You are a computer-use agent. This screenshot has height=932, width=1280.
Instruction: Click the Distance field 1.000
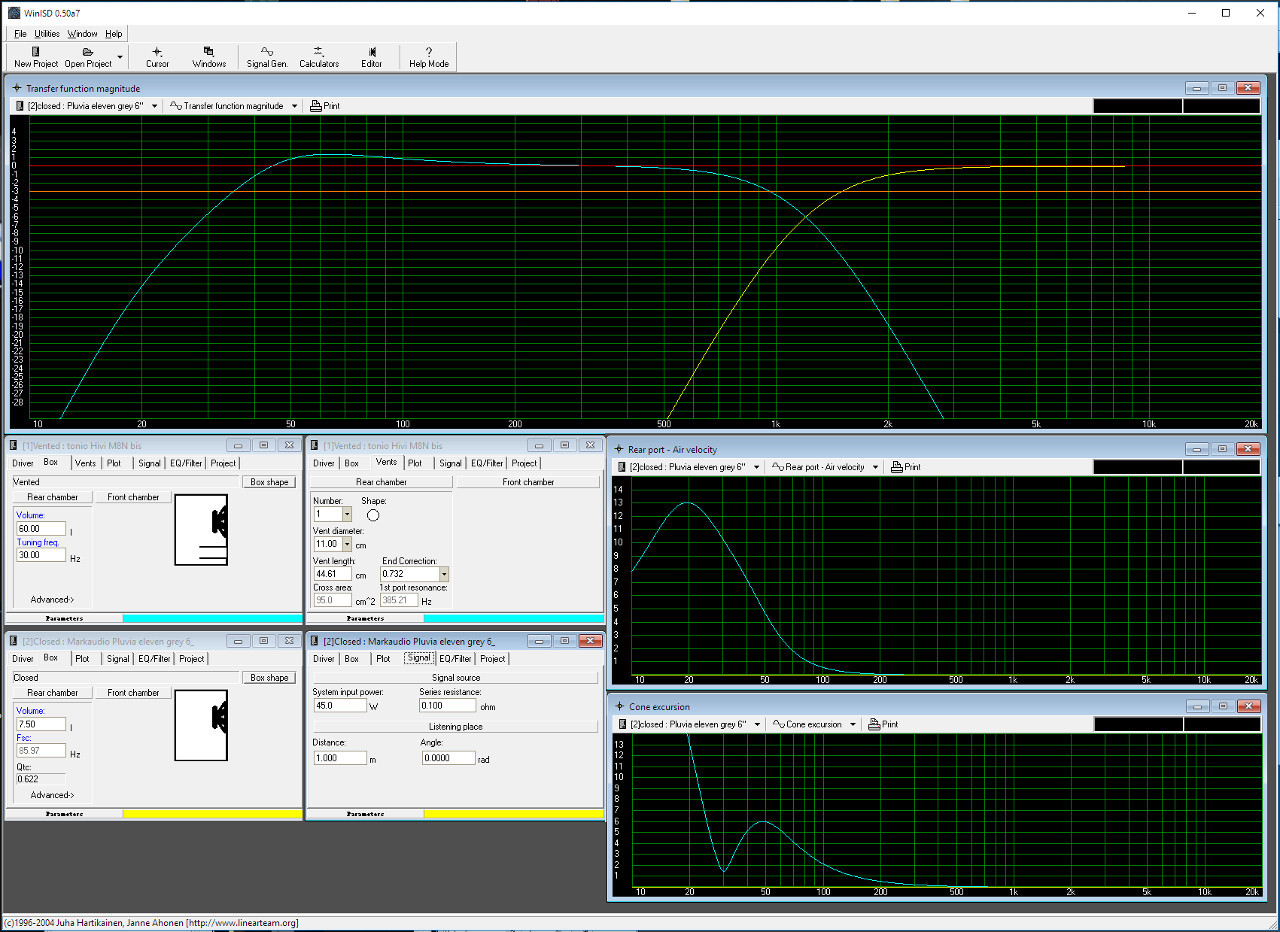point(340,758)
